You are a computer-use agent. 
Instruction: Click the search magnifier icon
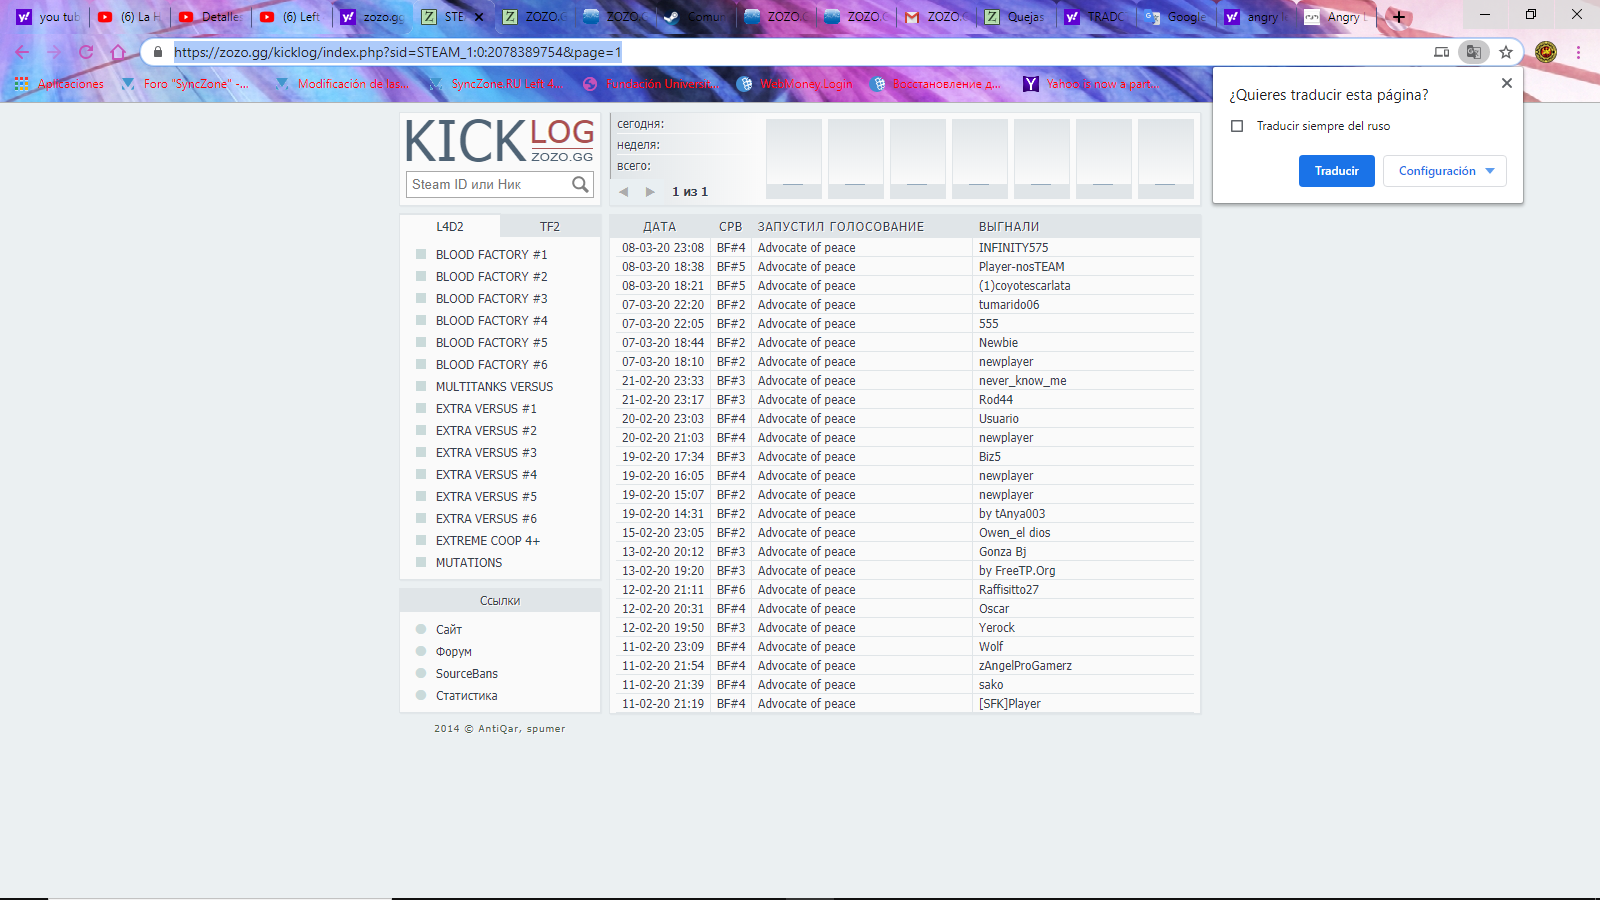pyautogui.click(x=580, y=184)
